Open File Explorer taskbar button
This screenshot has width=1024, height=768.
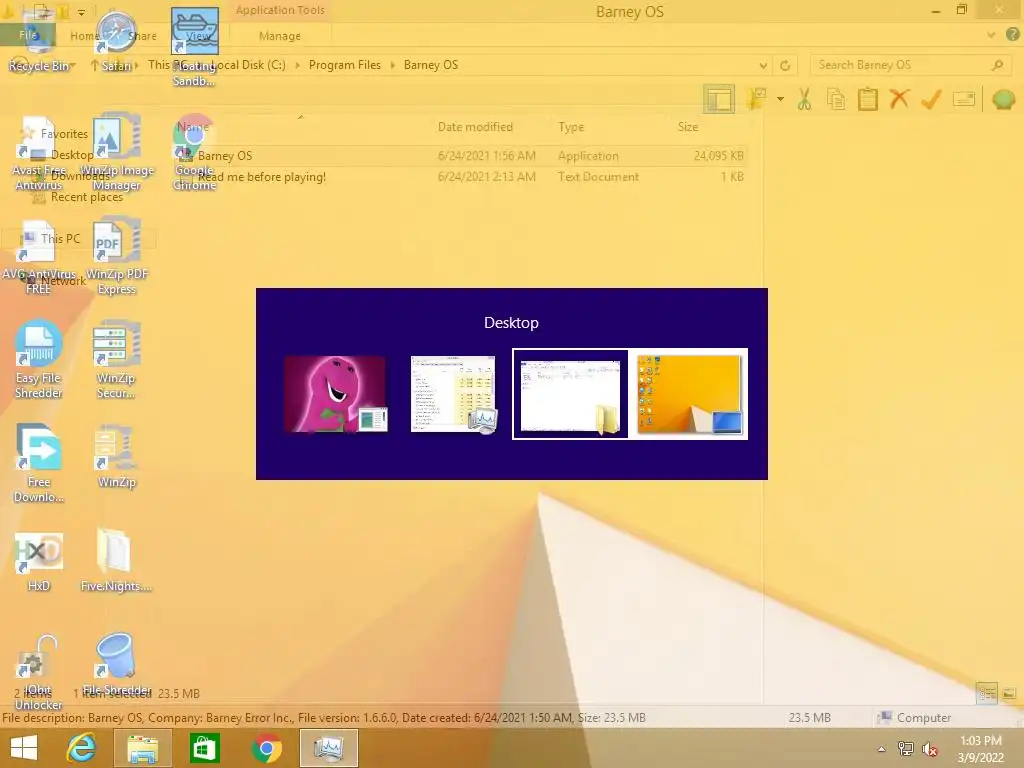pos(143,748)
